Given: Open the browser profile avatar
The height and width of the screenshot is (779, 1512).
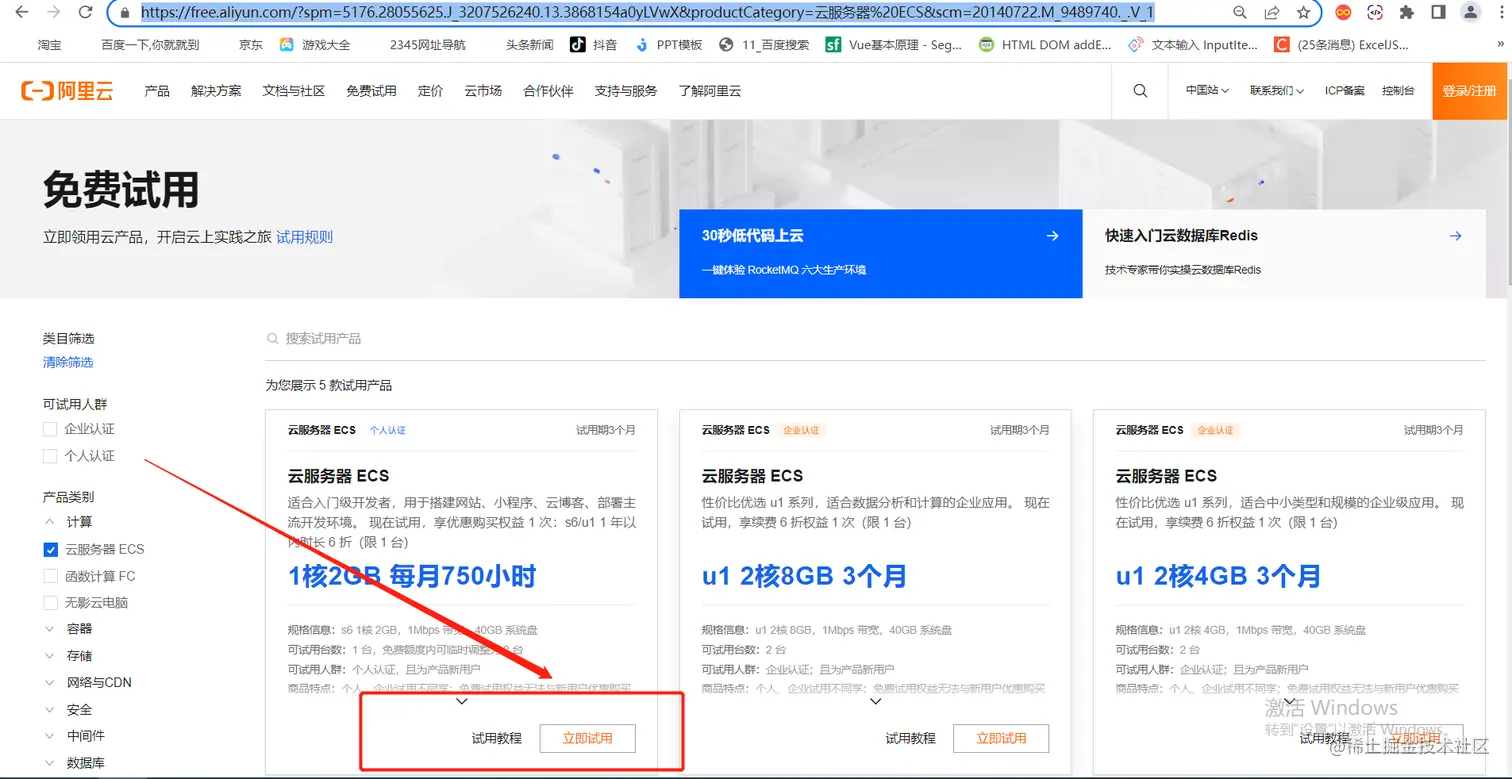Looking at the screenshot, I should (1470, 13).
